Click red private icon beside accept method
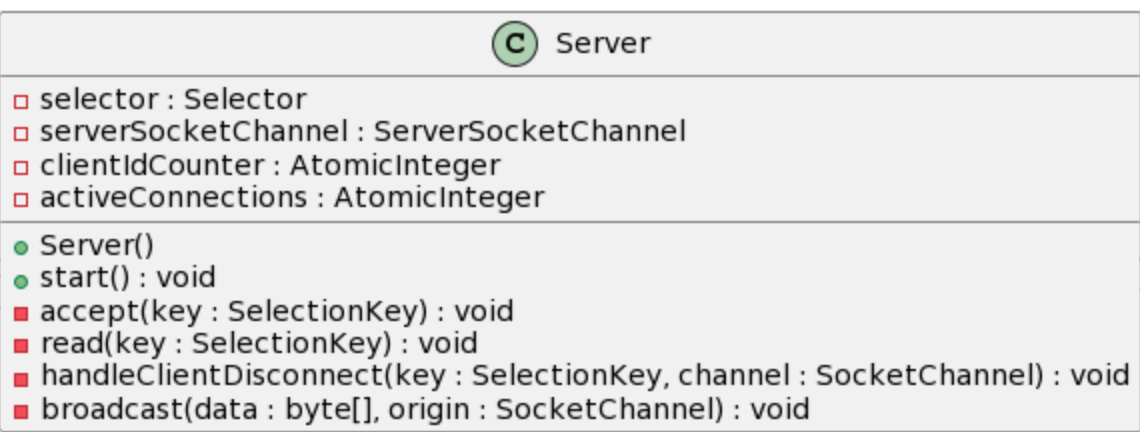The image size is (1140, 432). [x=21, y=313]
